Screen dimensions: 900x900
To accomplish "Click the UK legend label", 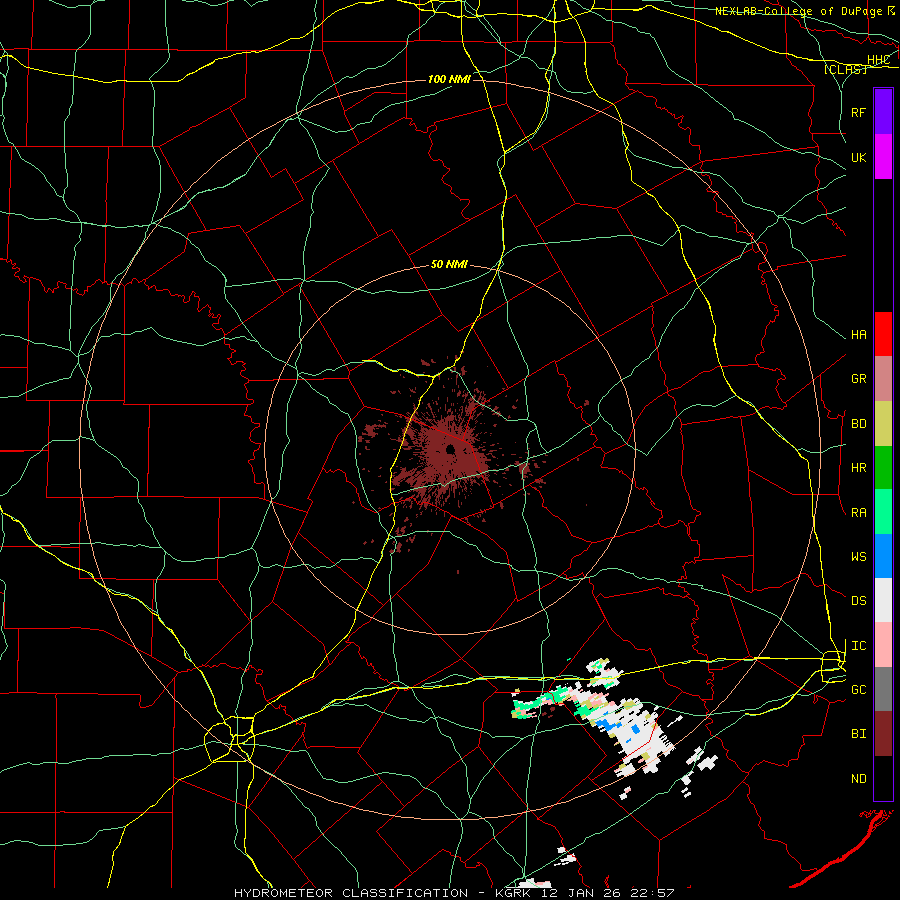I will pyautogui.click(x=858, y=157).
